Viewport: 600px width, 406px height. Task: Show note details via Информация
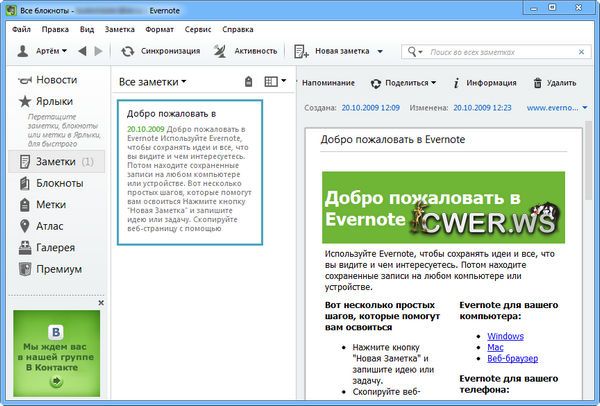pos(486,83)
